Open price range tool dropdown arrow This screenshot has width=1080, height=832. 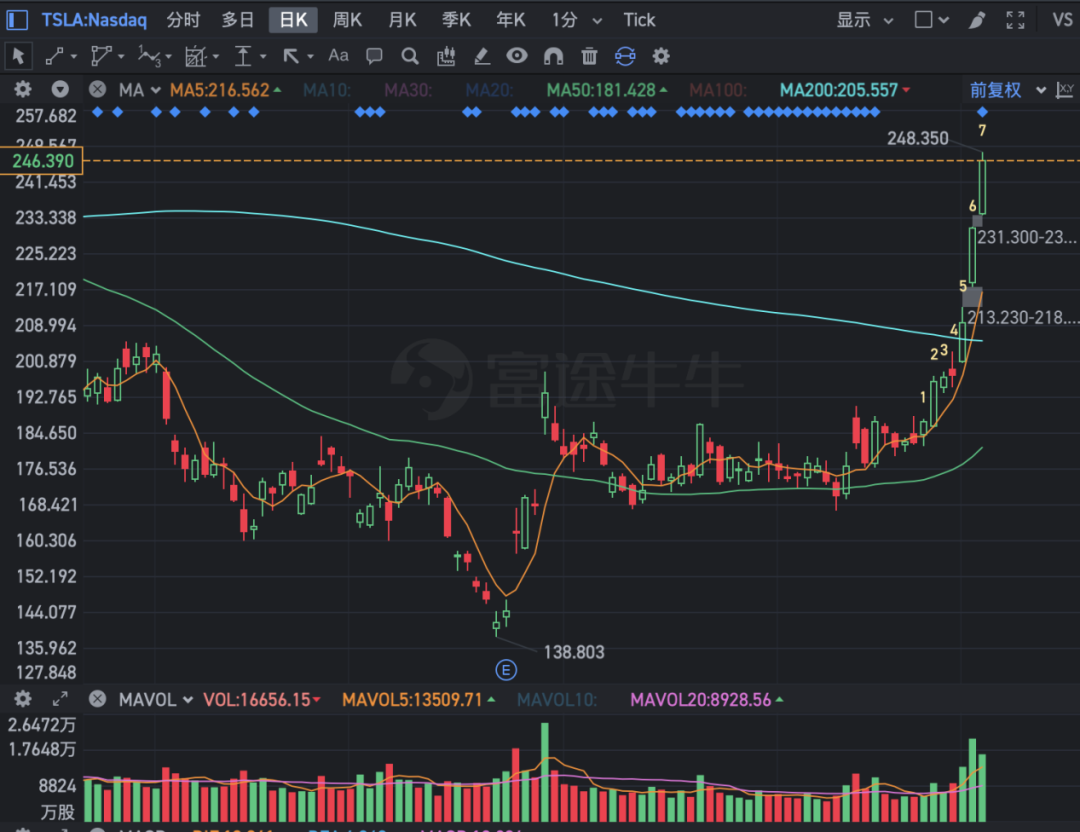pos(262,56)
